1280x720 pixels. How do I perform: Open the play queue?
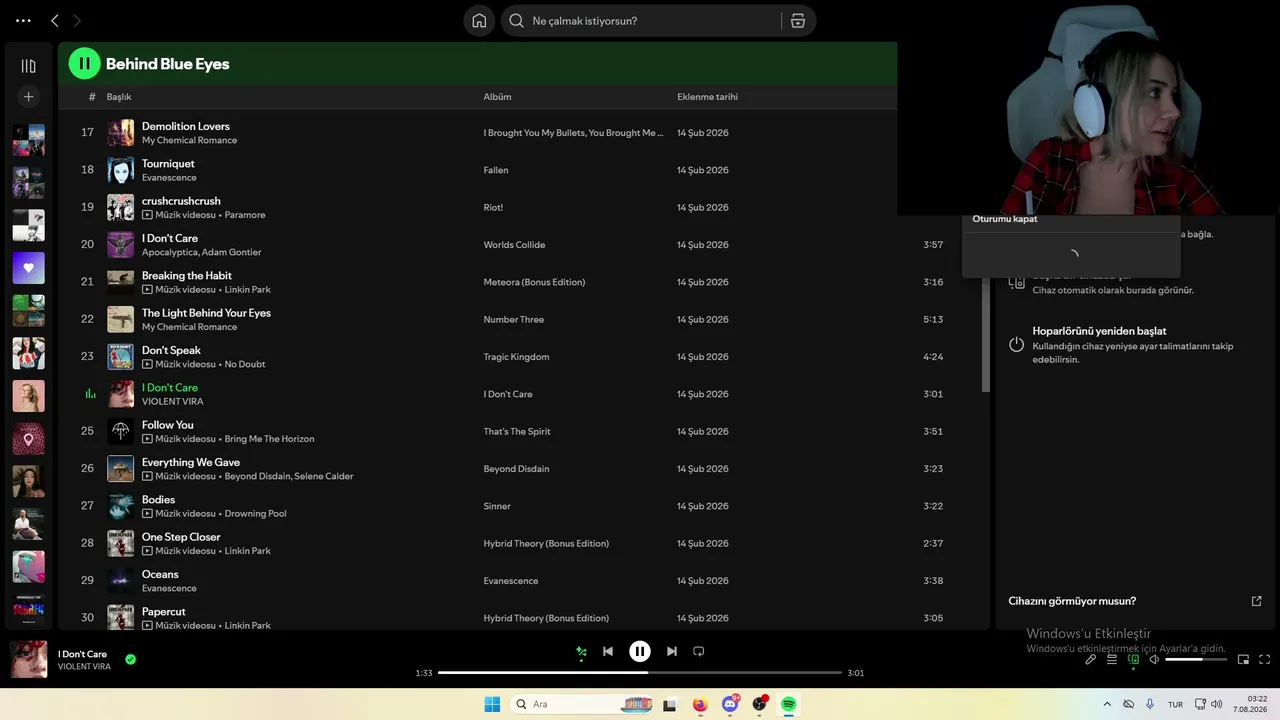1112,659
